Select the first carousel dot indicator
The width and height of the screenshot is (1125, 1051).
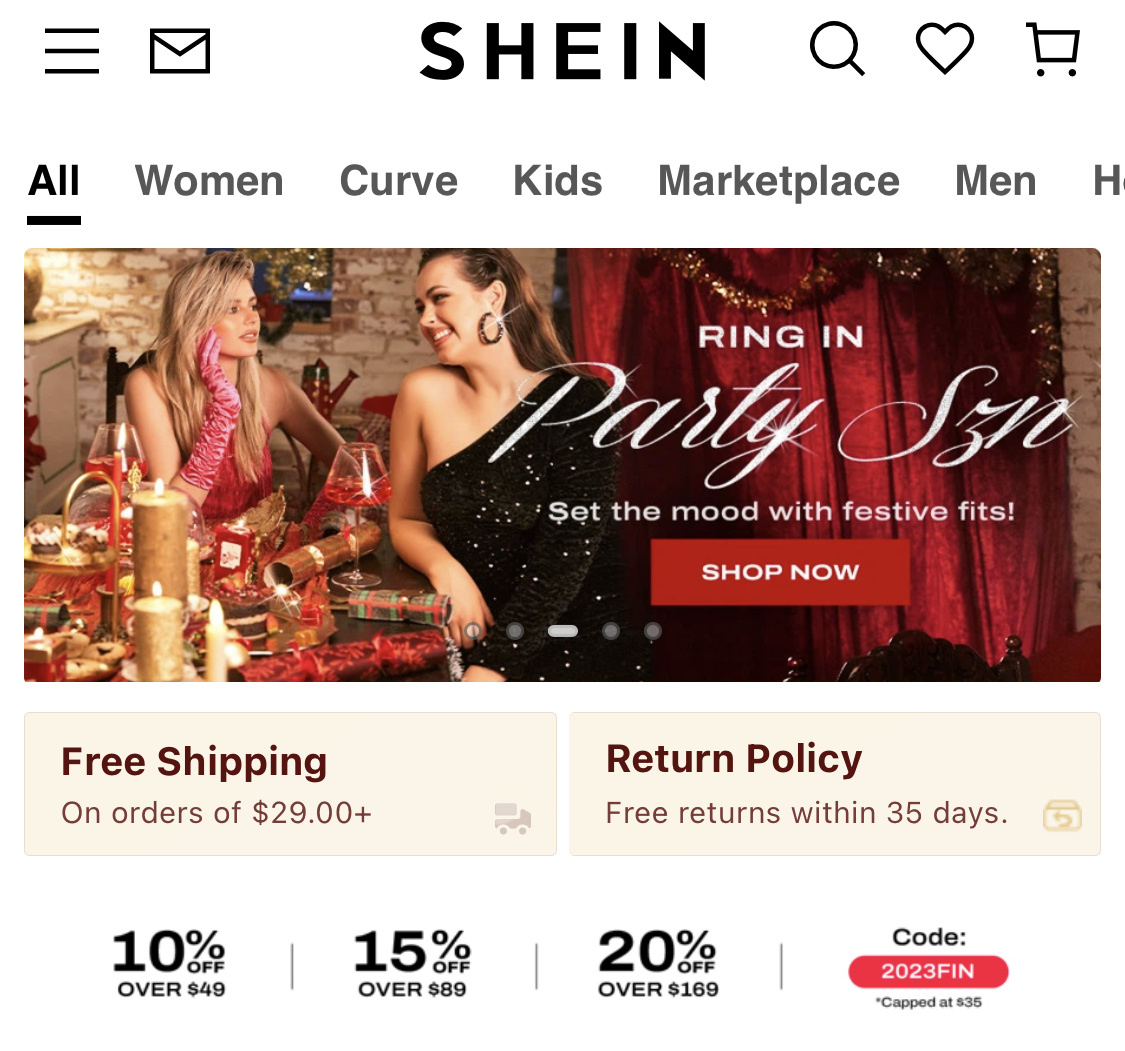pos(473,631)
